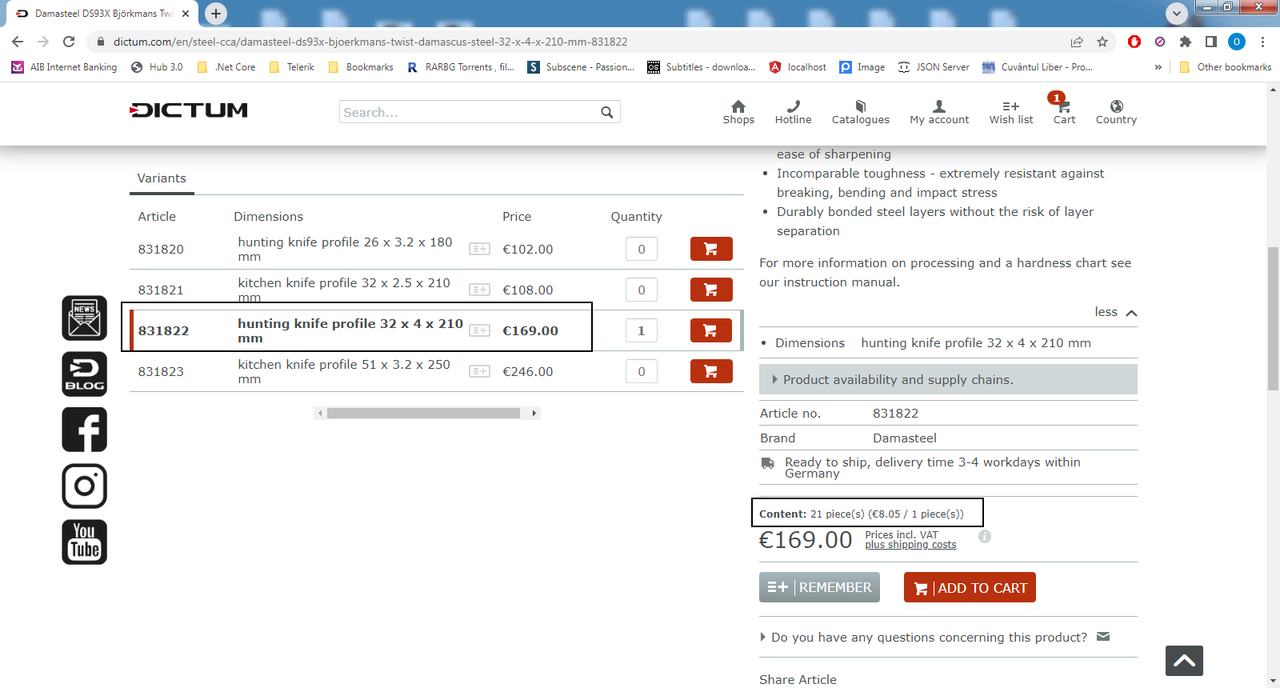Click the Dictum logo
This screenshot has height=688, width=1280.
pyautogui.click(x=188, y=110)
